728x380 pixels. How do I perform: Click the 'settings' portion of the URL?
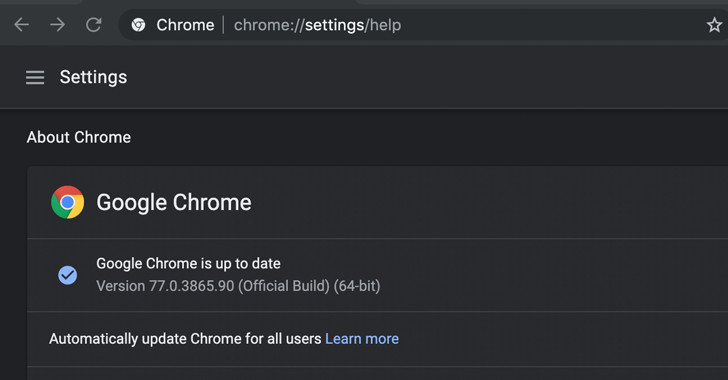pos(334,25)
